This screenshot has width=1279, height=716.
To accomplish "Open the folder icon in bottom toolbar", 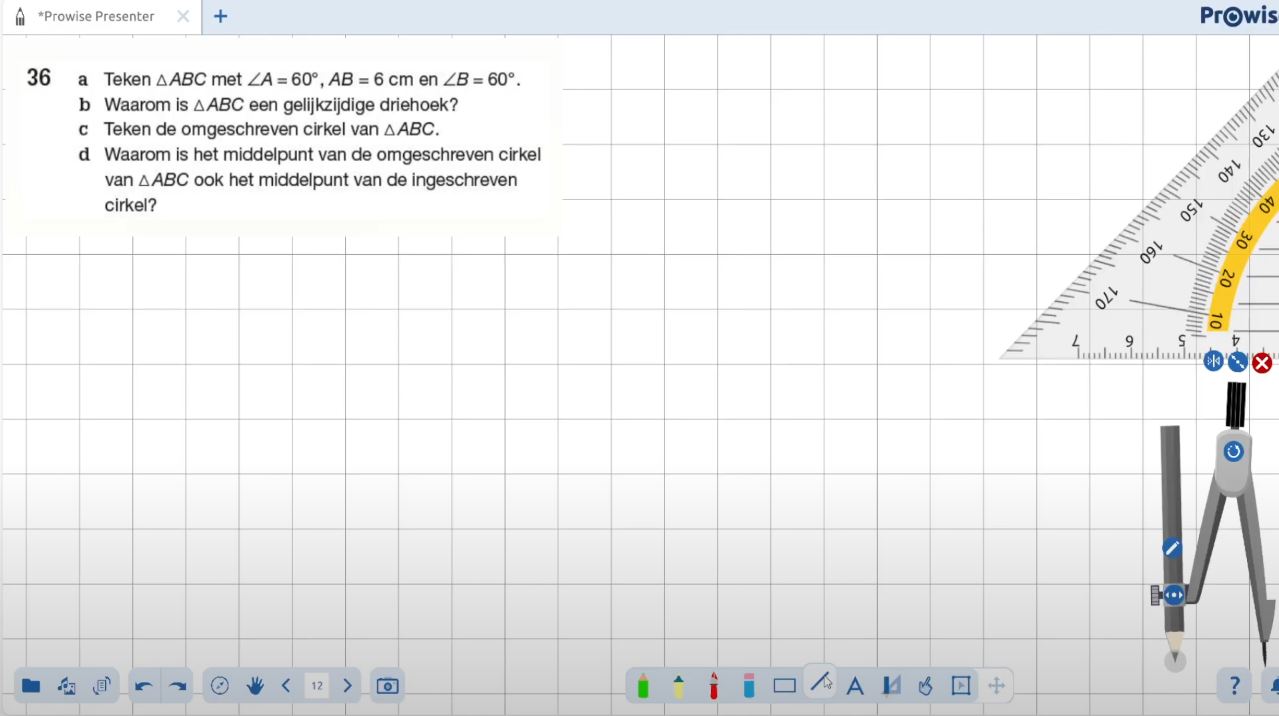I will point(31,685).
